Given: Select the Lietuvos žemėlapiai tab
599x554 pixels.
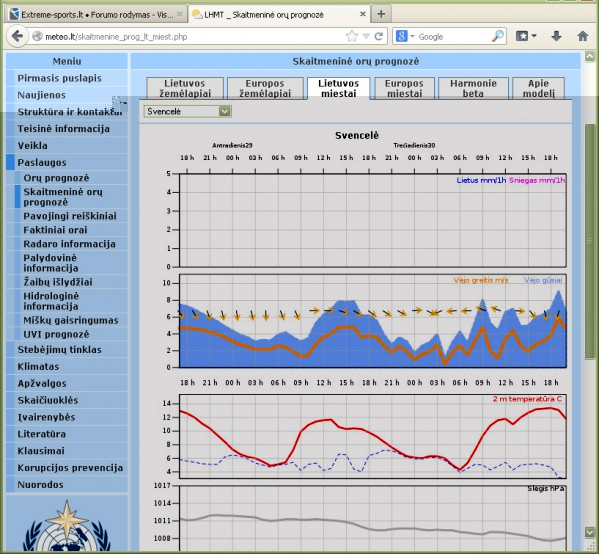Looking at the screenshot, I should coord(185,88).
